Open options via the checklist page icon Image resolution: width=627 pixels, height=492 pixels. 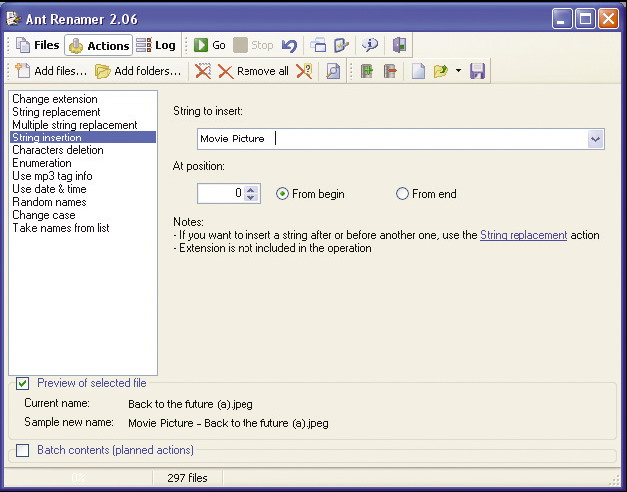coord(341,45)
